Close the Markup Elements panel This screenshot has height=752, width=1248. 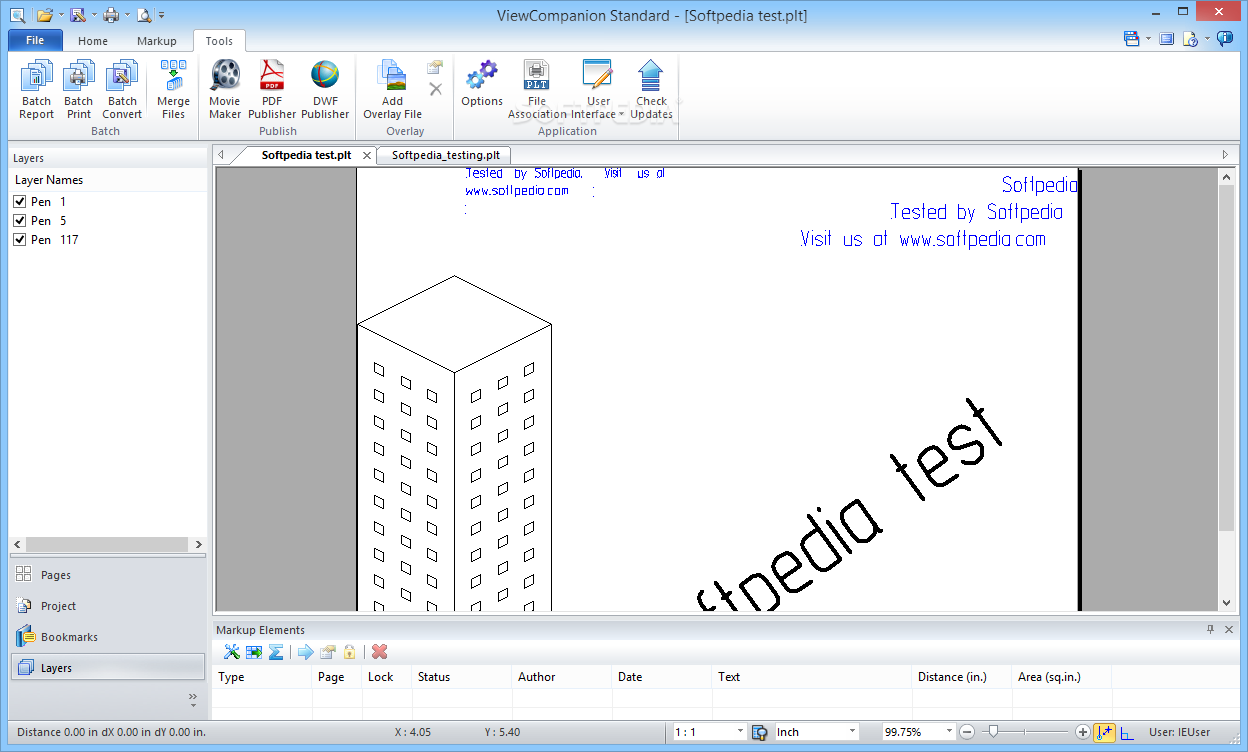[1229, 629]
